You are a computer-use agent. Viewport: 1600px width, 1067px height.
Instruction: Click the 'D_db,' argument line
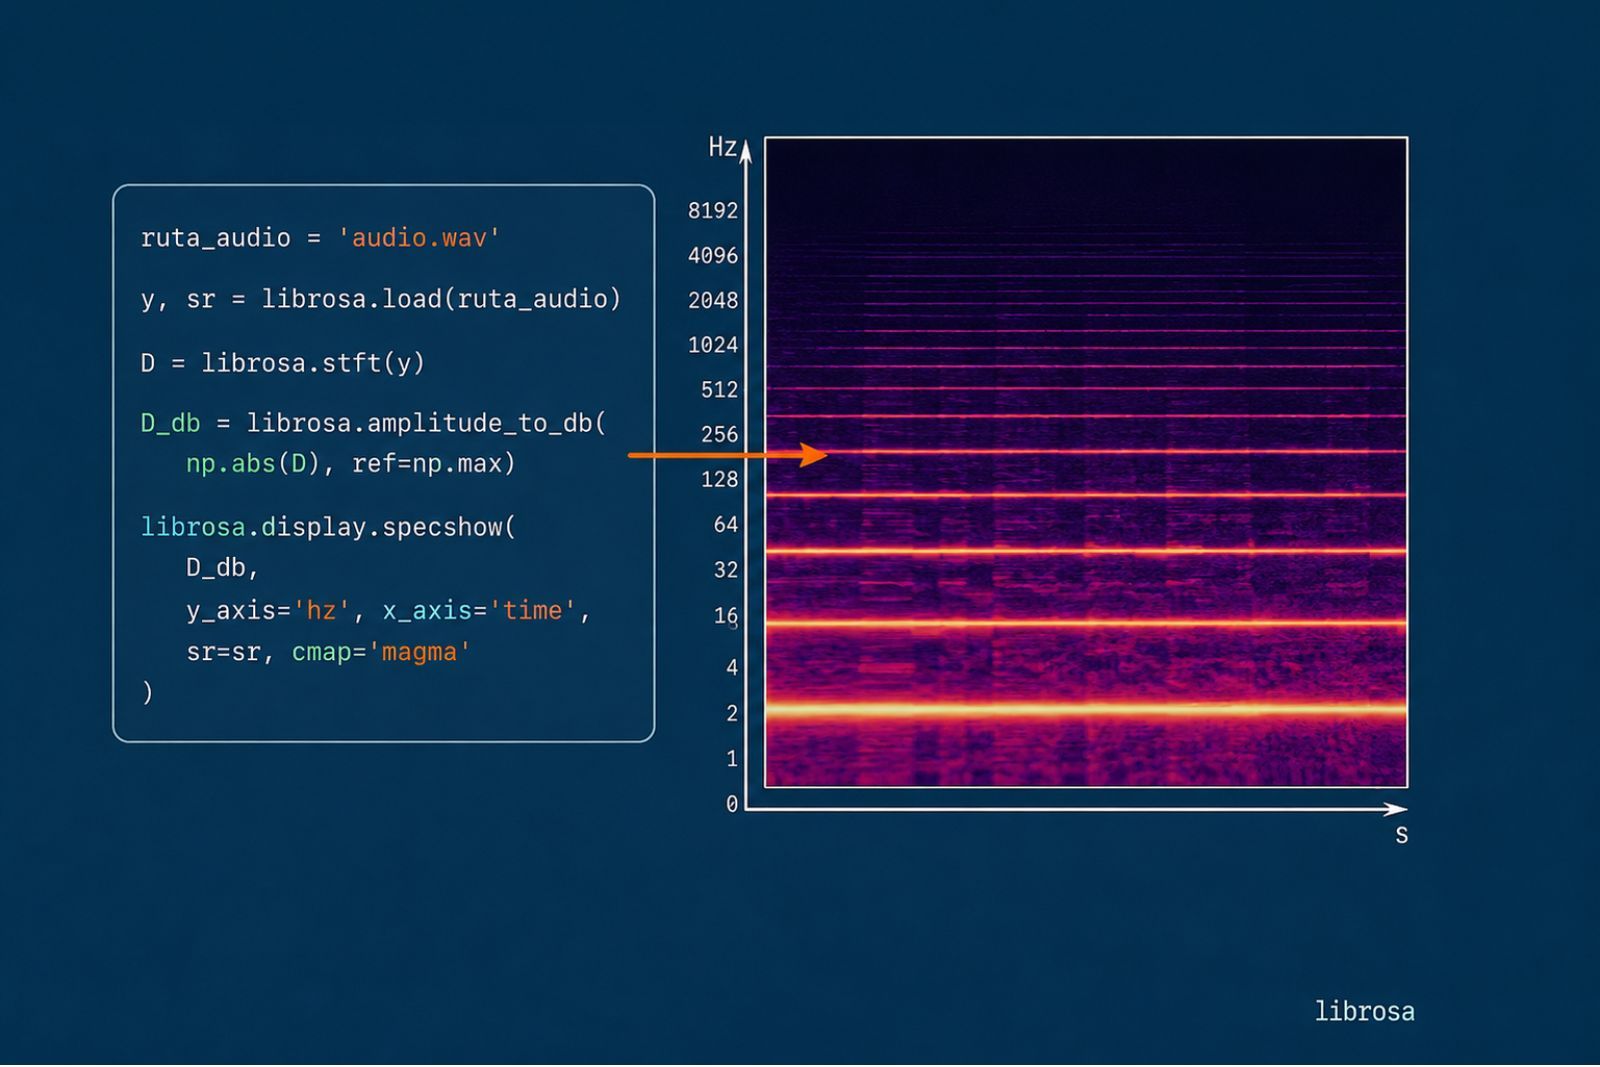pyautogui.click(x=222, y=568)
